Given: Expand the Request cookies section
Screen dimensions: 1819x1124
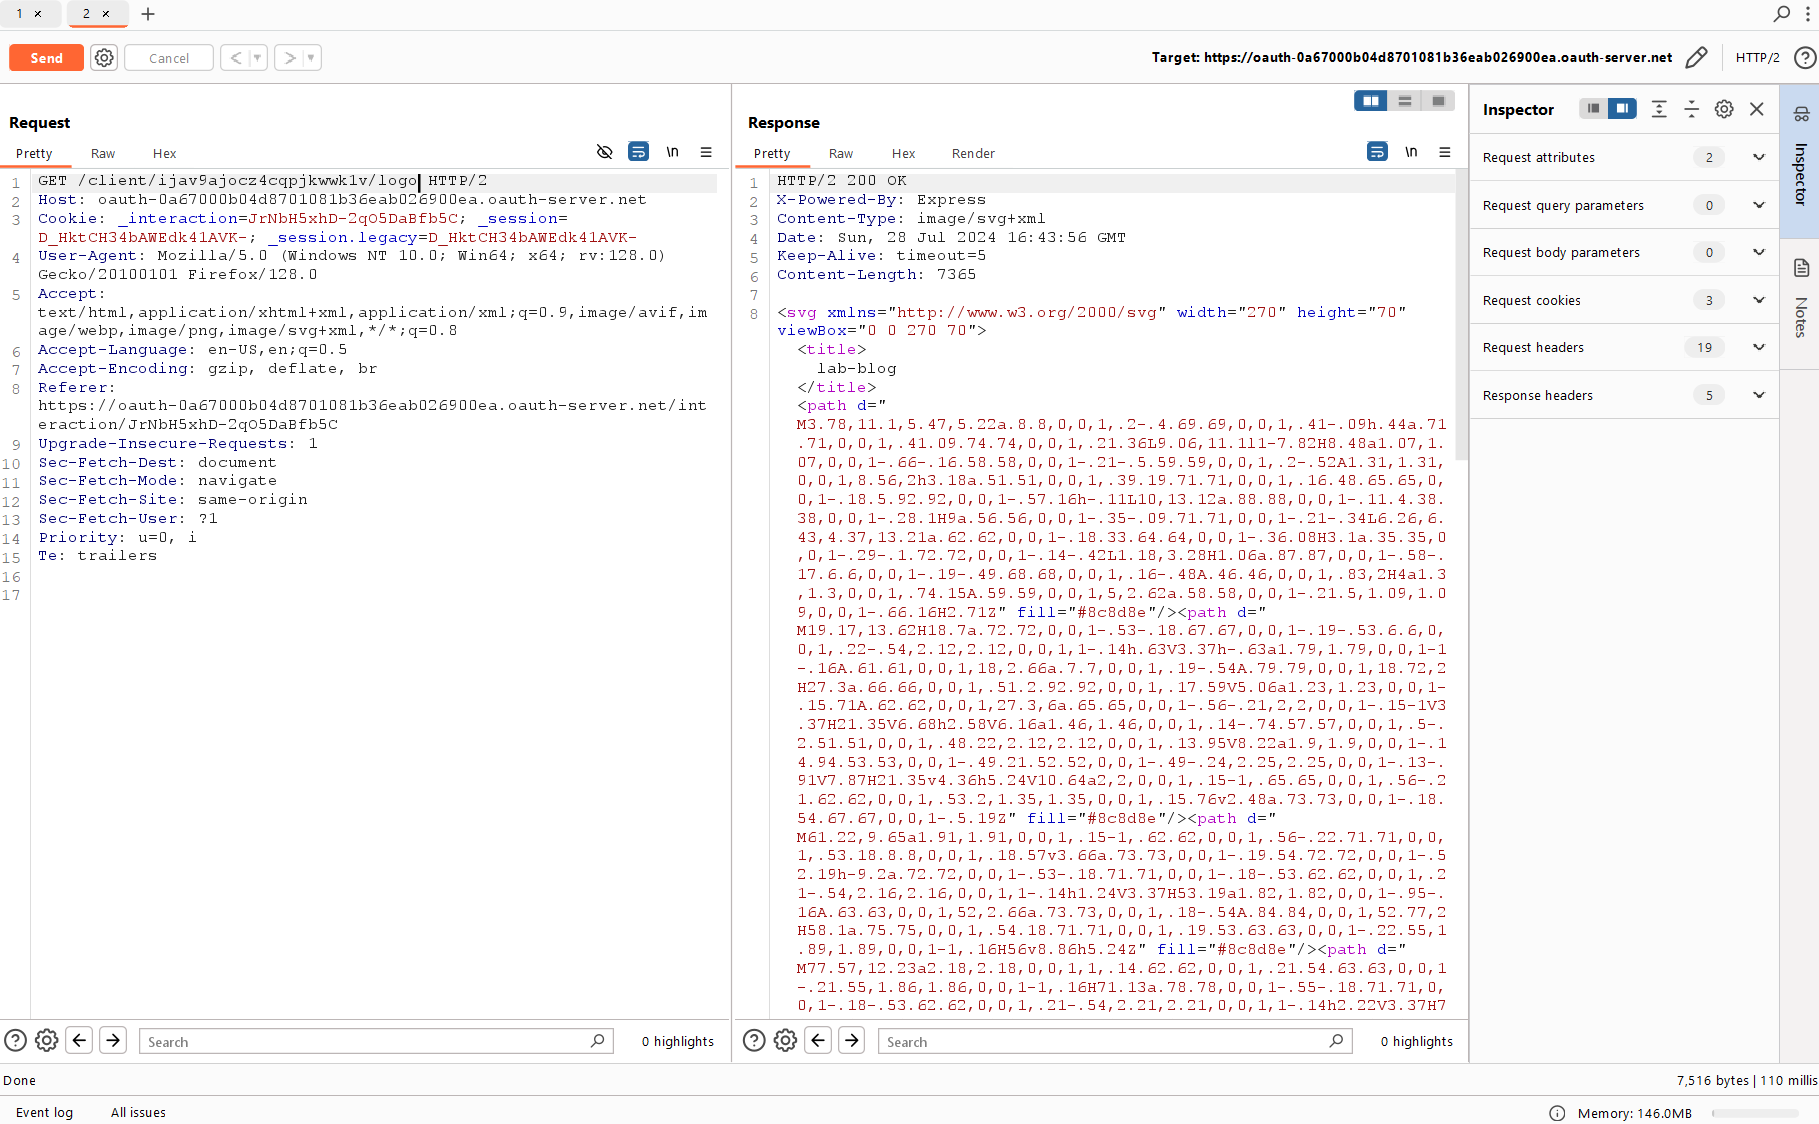Looking at the screenshot, I should coord(1758,300).
